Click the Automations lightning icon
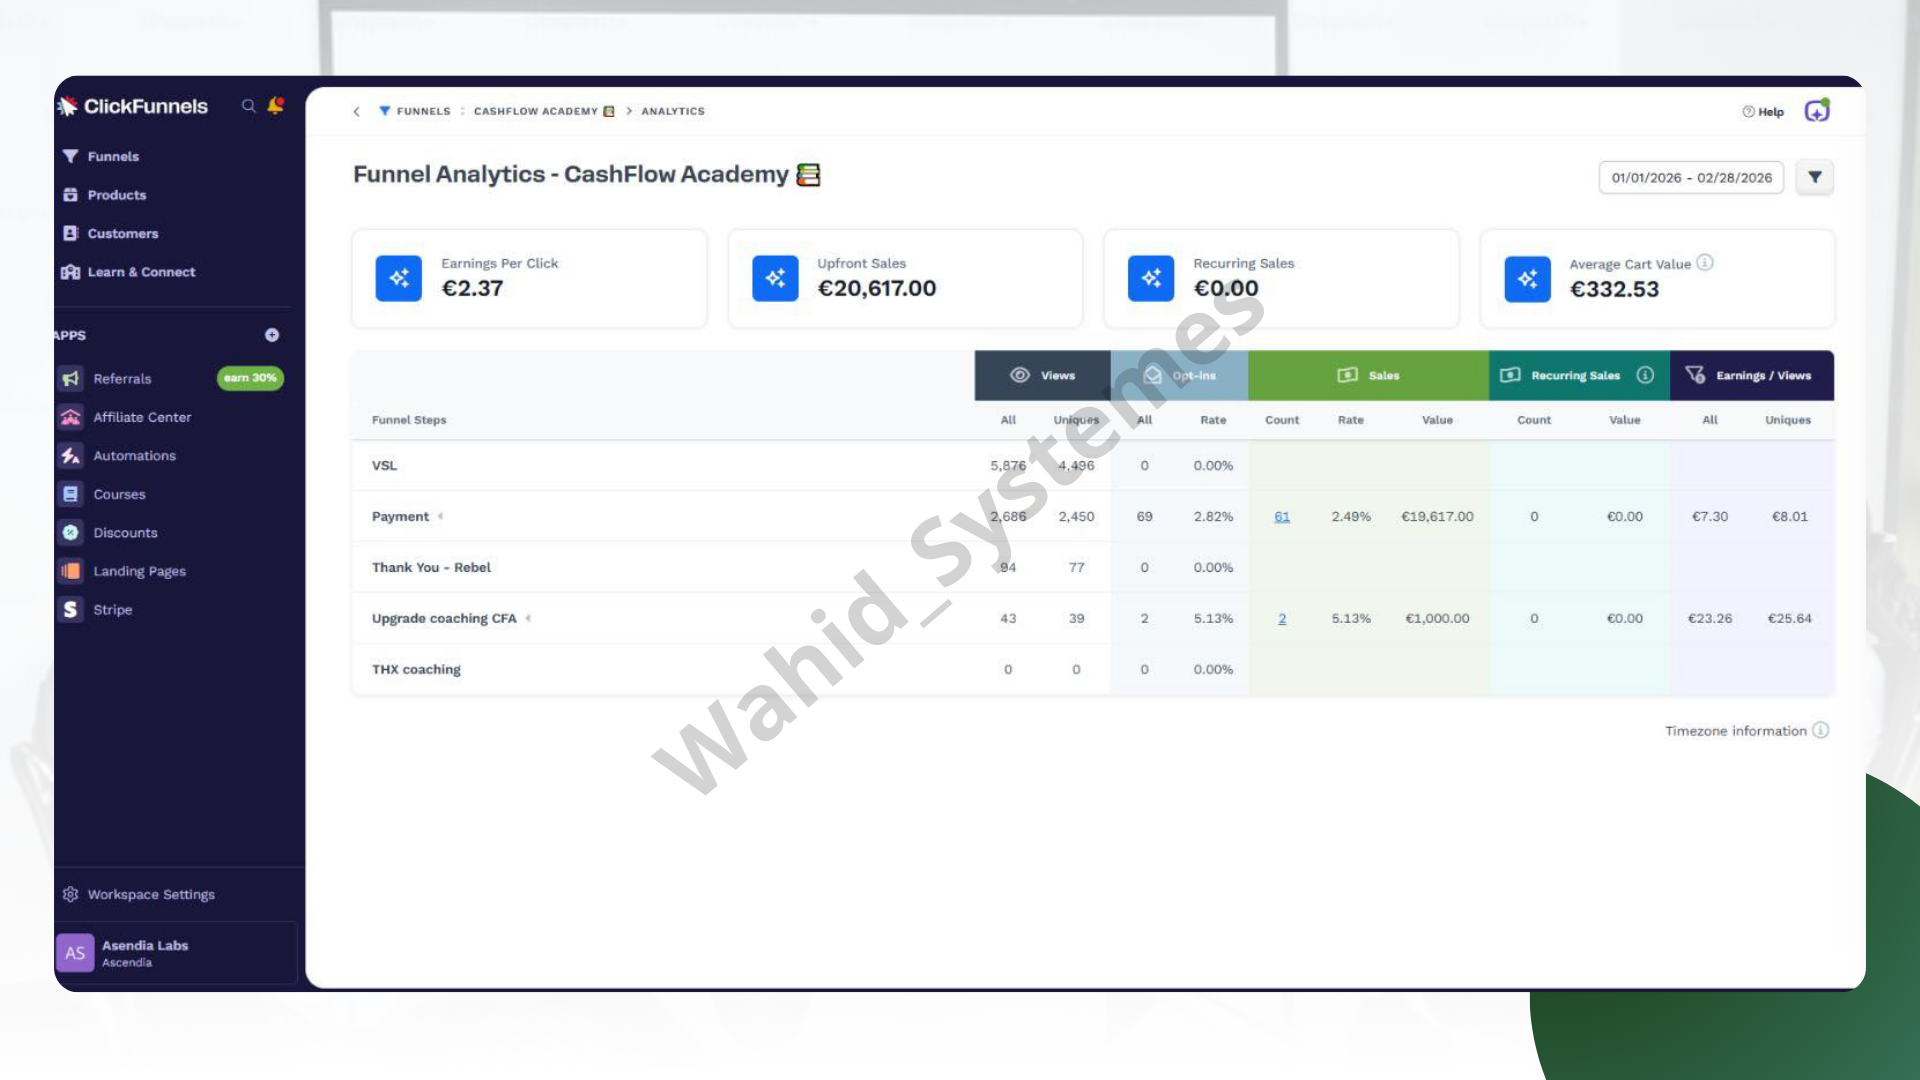 [x=70, y=456]
